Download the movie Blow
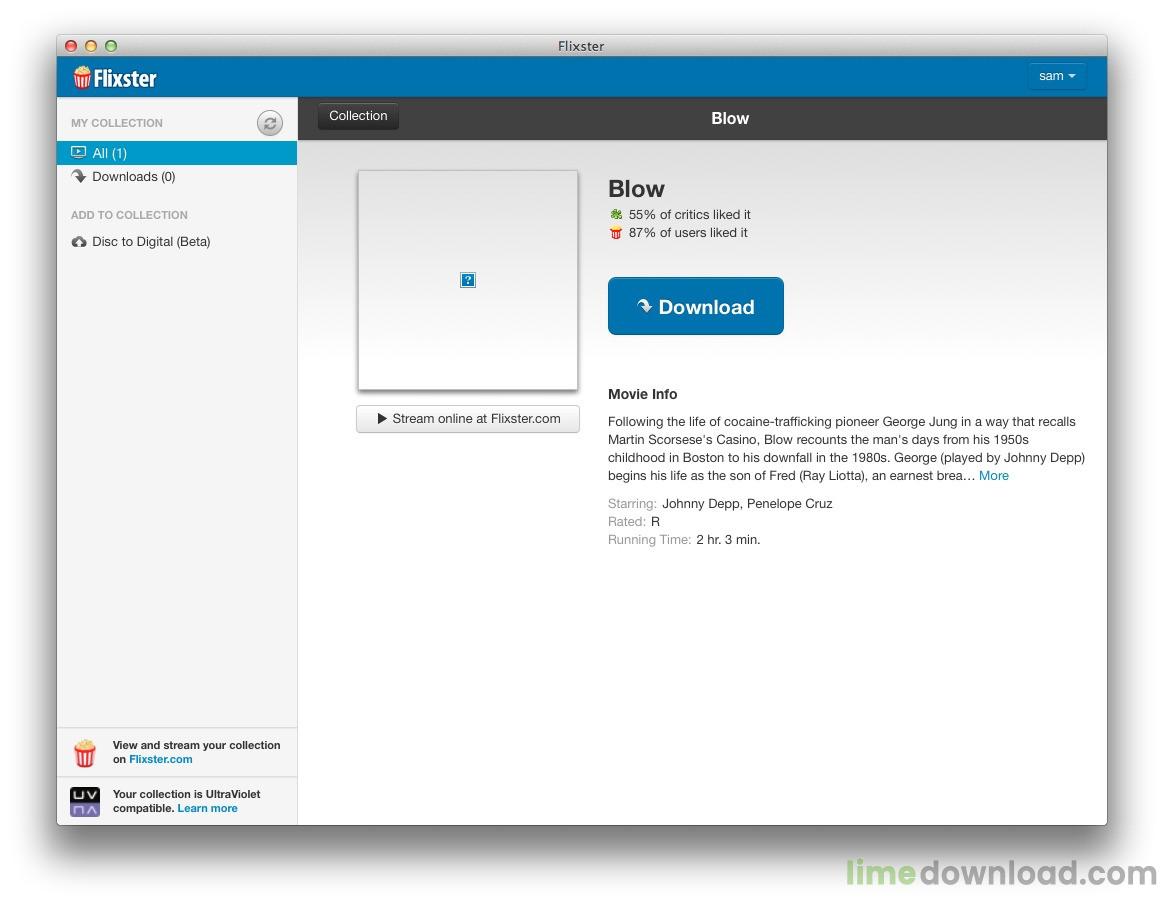Viewport: 1164px width, 904px height. point(696,306)
